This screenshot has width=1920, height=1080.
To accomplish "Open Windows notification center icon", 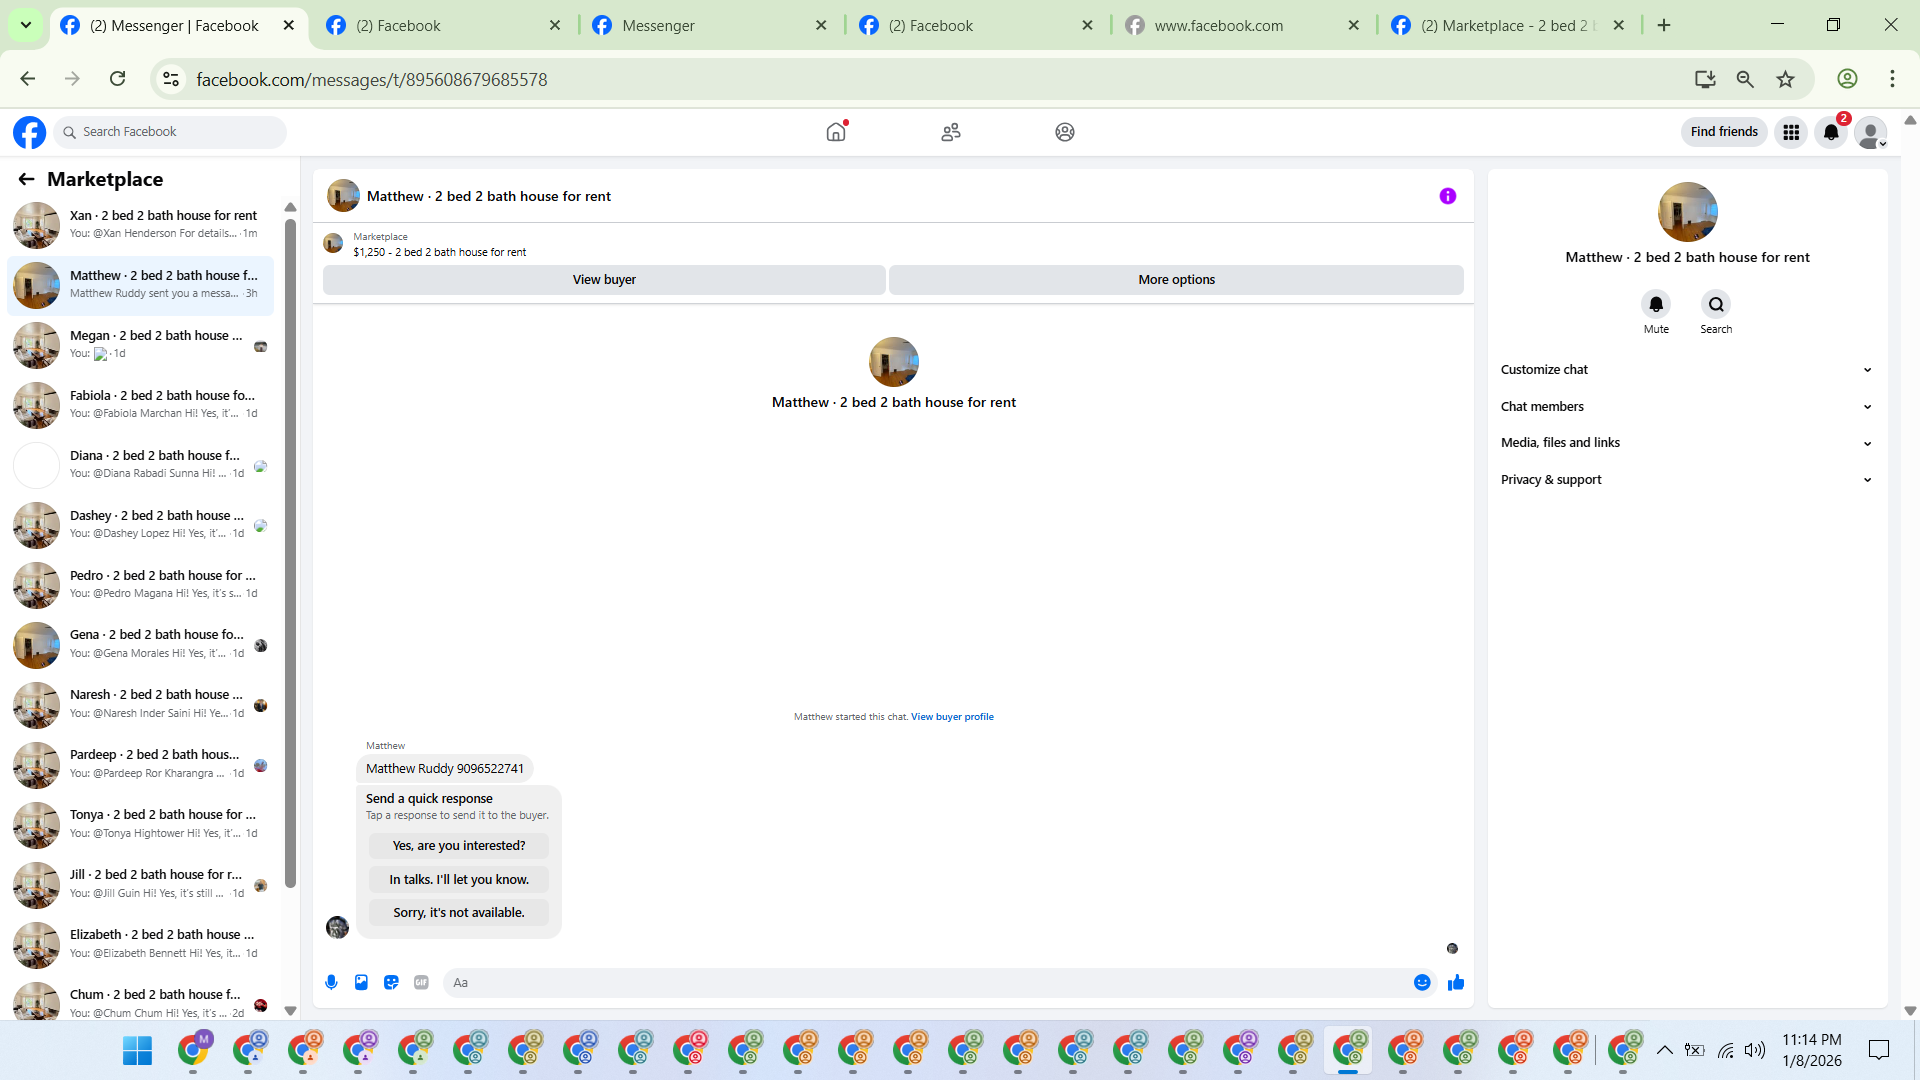I will tap(1879, 1050).
